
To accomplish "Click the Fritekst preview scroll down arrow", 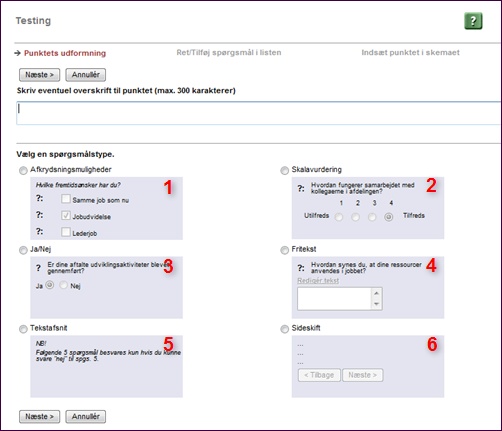I will coord(376,304).
